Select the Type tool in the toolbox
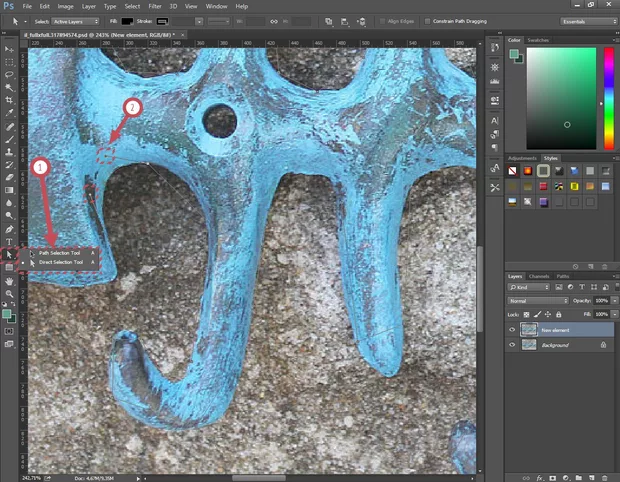Image resolution: width=620 pixels, height=482 pixels. coord(9,241)
